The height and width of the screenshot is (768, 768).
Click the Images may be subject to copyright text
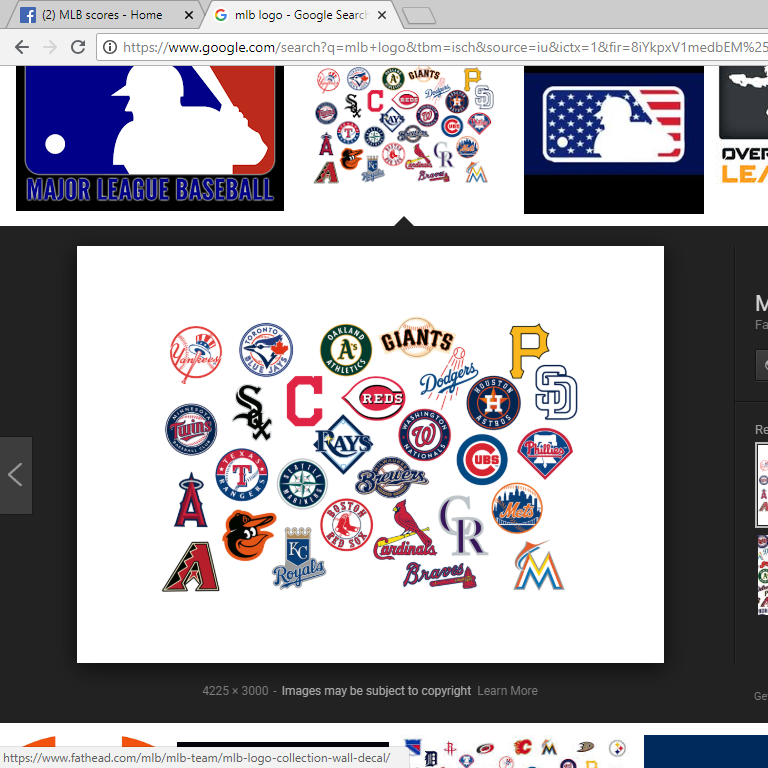(x=376, y=691)
